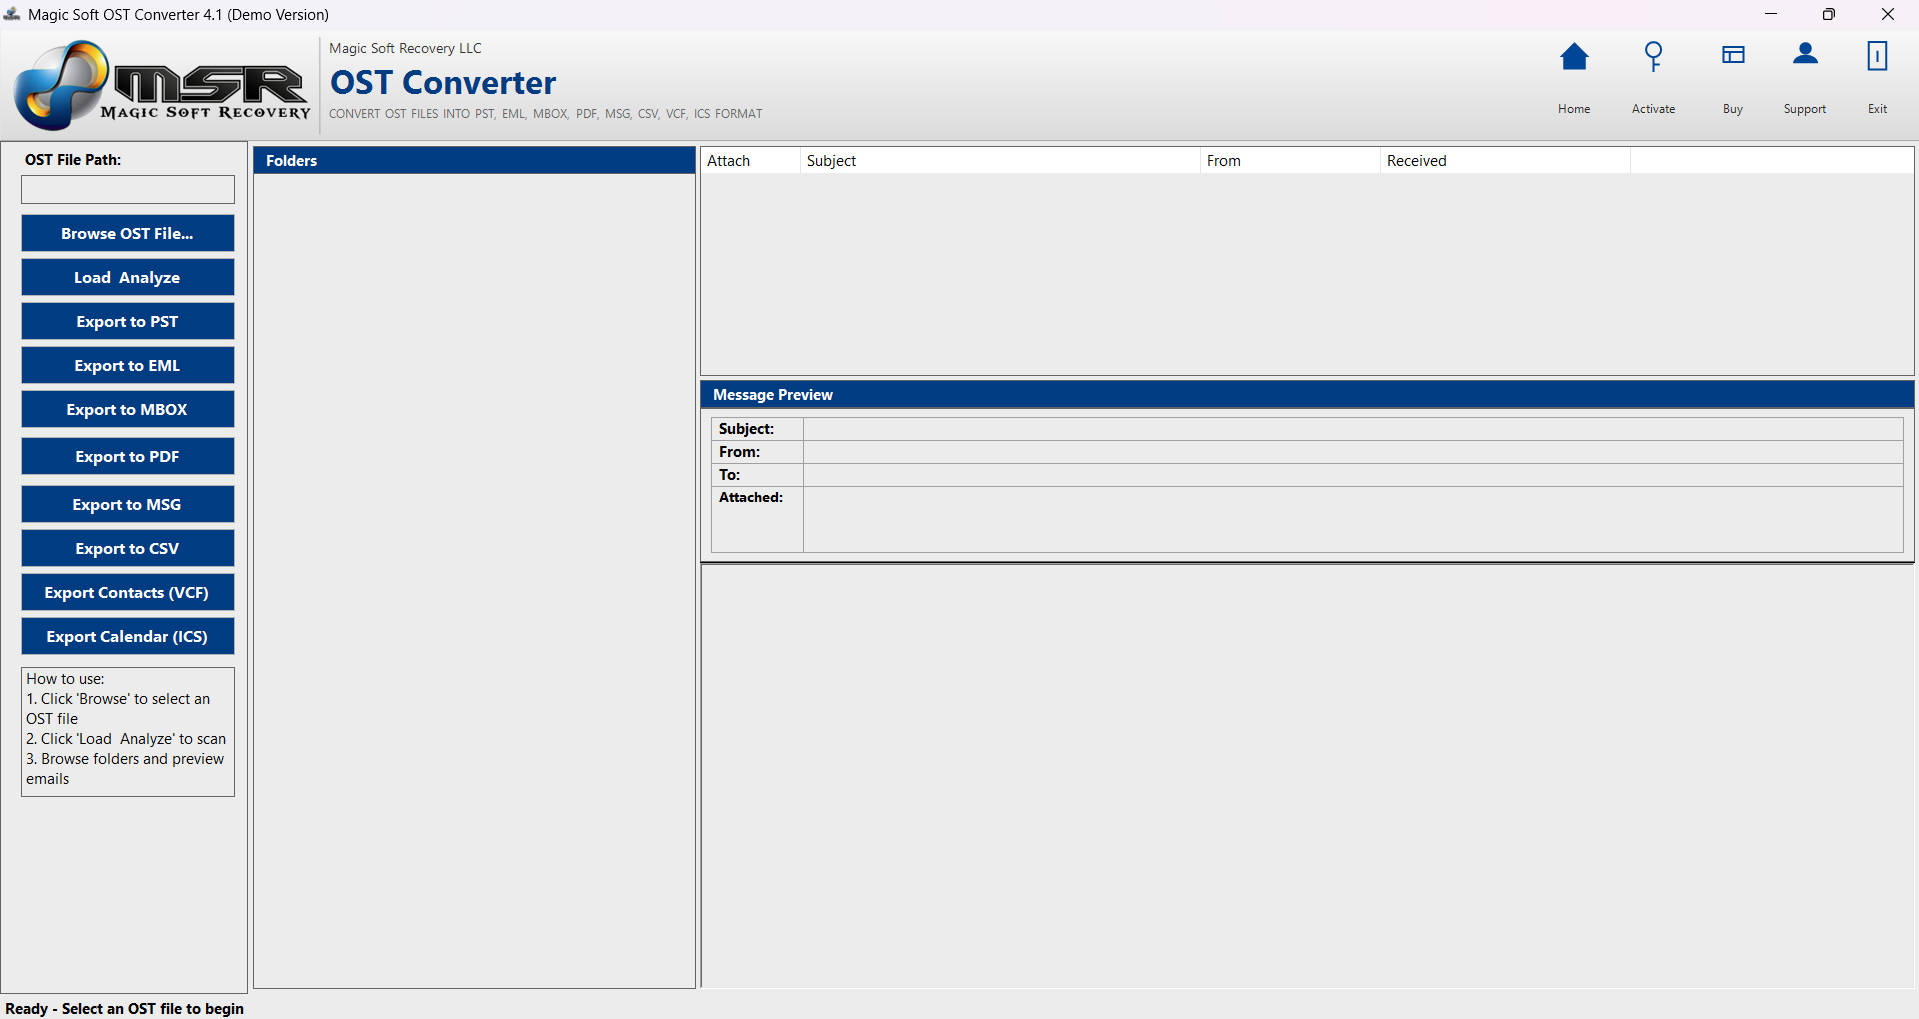Sort by the Received column header
Screen dimensions: 1919x1019
click(x=1505, y=161)
